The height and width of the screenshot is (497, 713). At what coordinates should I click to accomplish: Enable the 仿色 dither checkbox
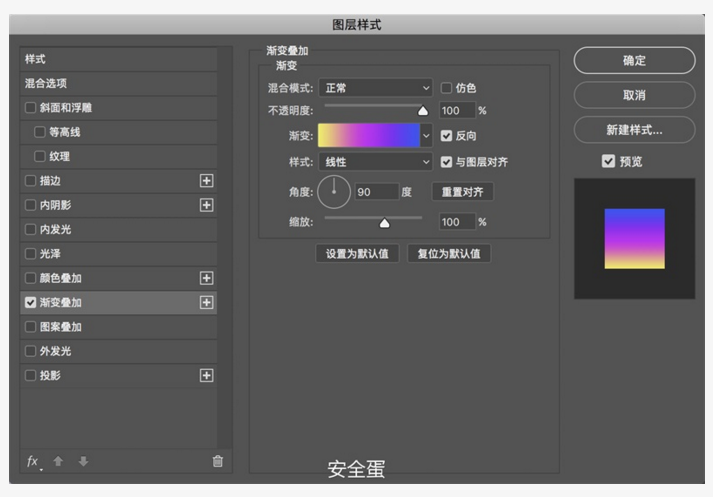pos(447,88)
